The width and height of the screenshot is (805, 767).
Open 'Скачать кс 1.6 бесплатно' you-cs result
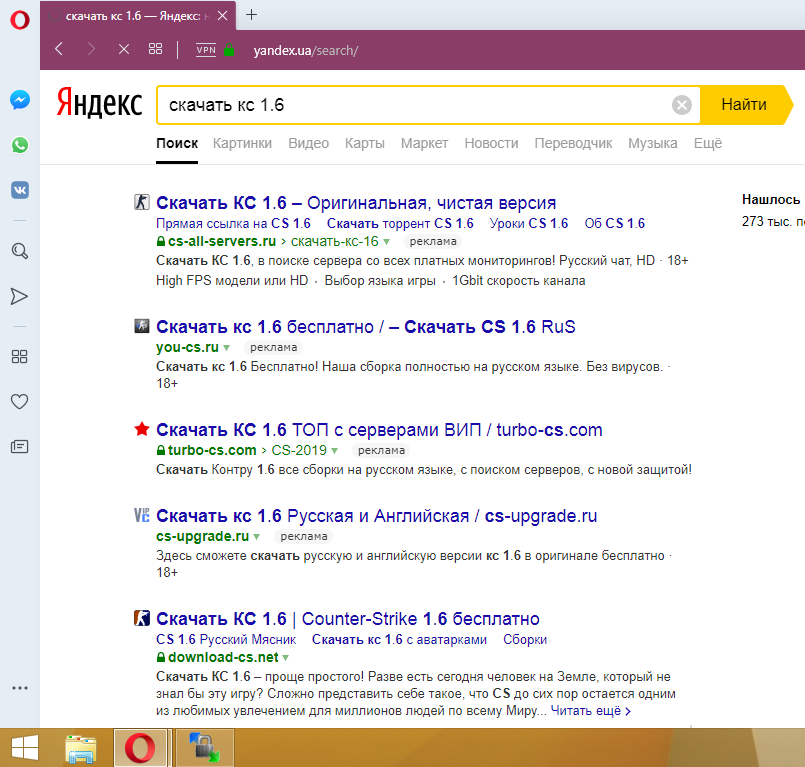click(366, 327)
